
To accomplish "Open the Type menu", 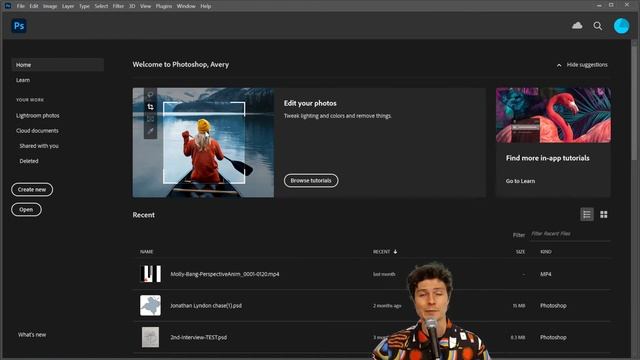I will click(84, 6).
